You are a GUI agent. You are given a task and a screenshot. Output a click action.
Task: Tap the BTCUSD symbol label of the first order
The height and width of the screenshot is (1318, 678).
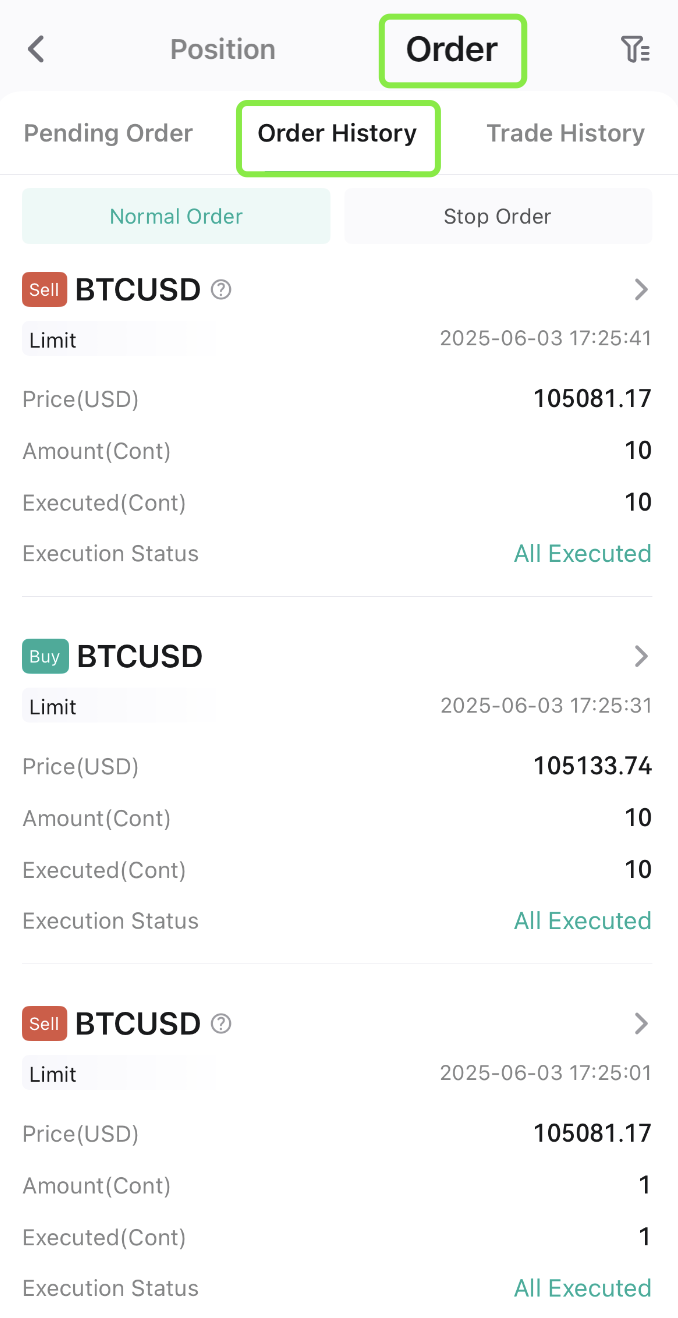[x=139, y=290]
